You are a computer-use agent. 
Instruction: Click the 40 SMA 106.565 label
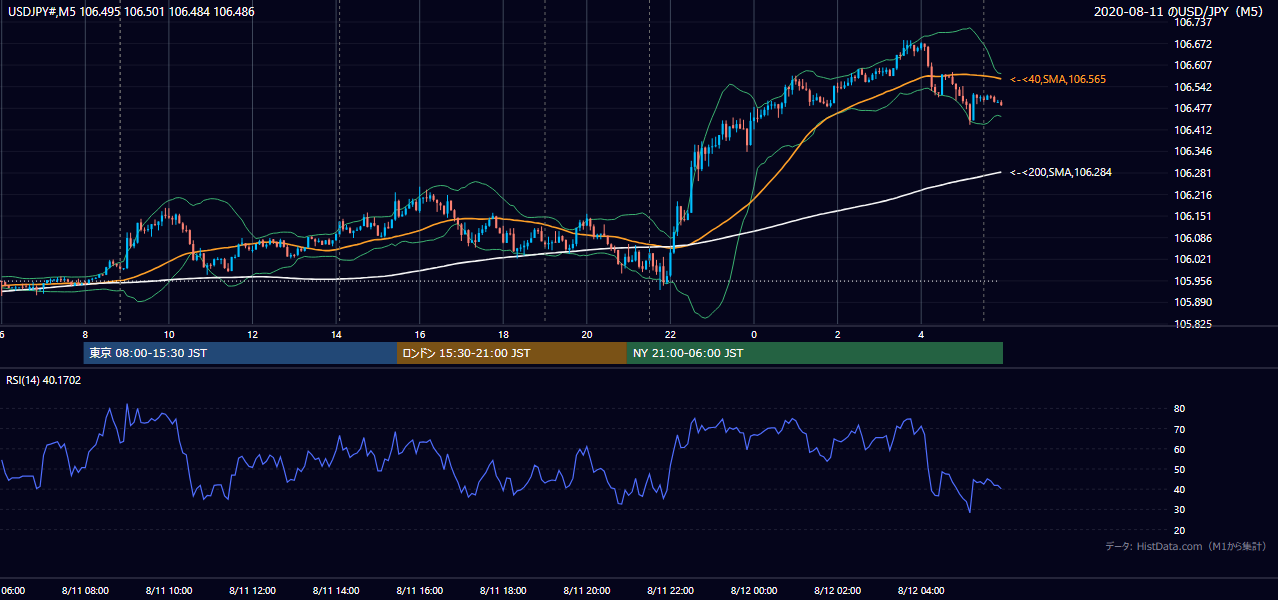coord(1058,79)
